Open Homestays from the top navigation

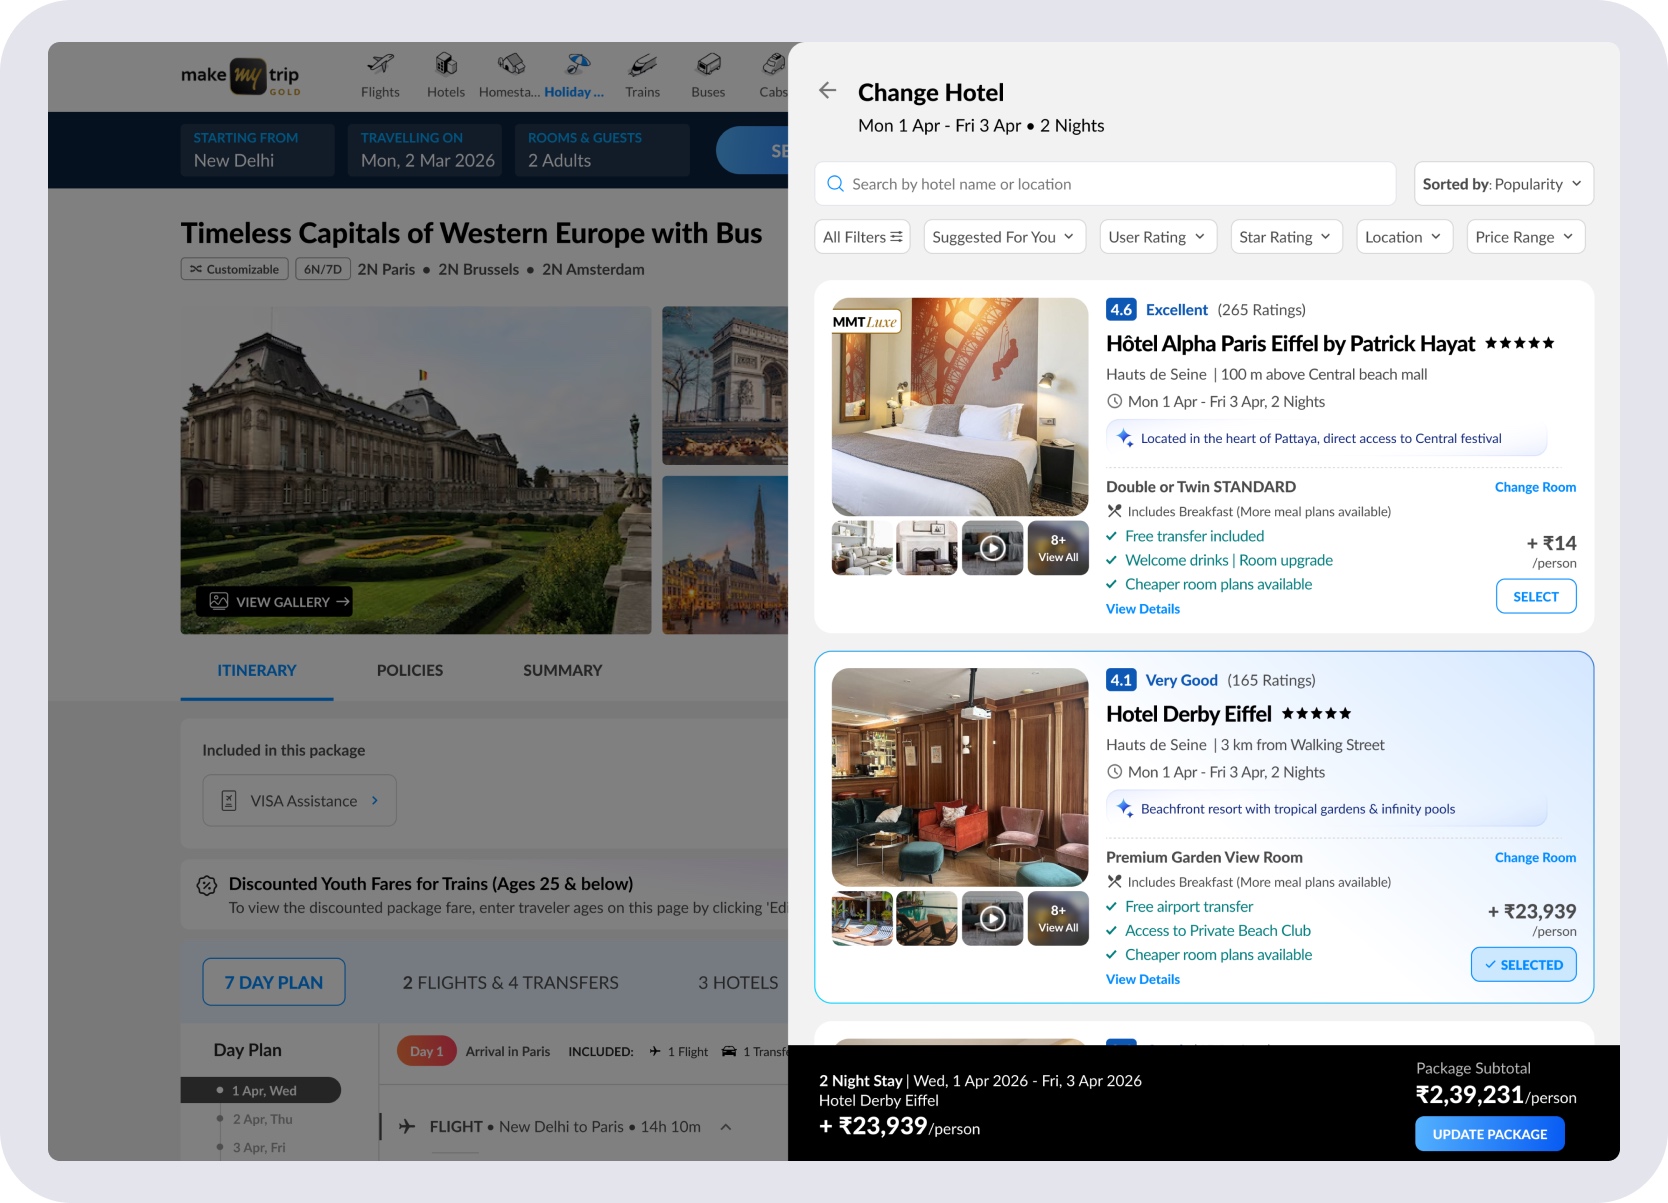510,76
